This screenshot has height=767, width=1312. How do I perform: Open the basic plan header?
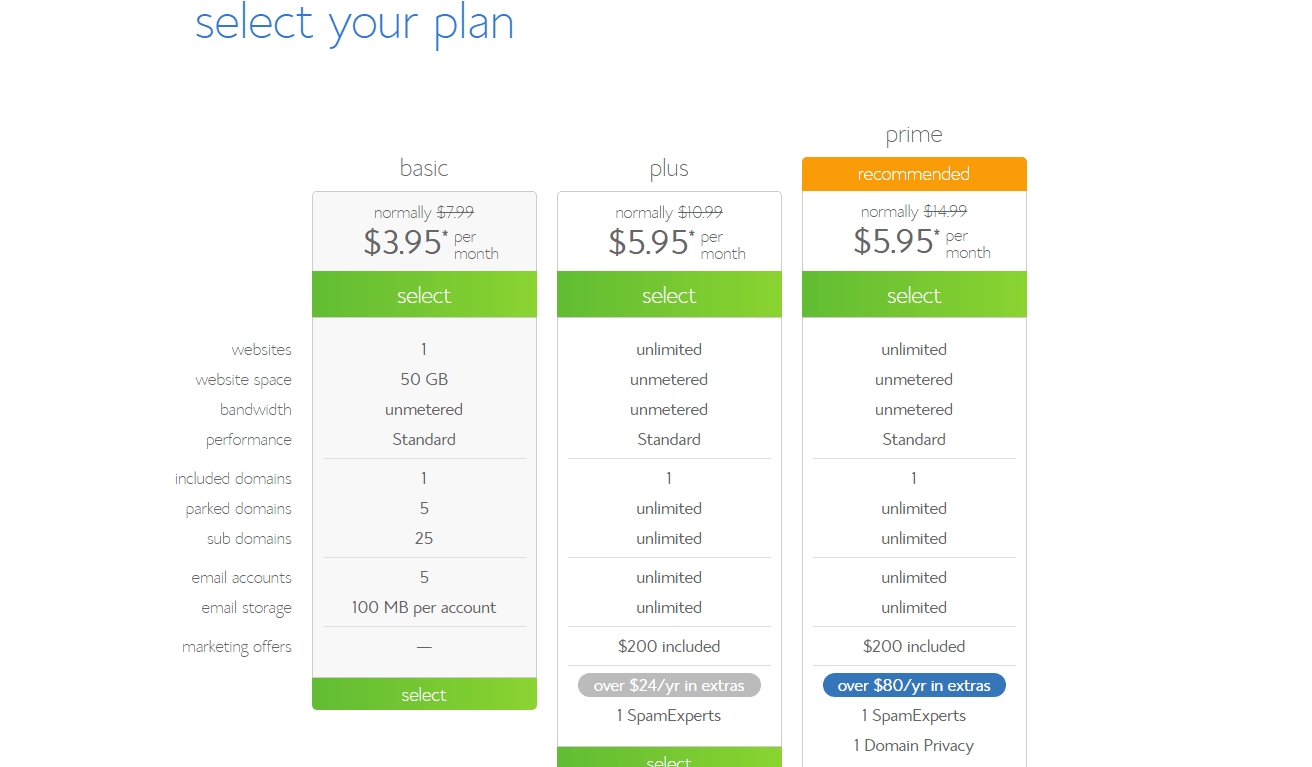[424, 168]
